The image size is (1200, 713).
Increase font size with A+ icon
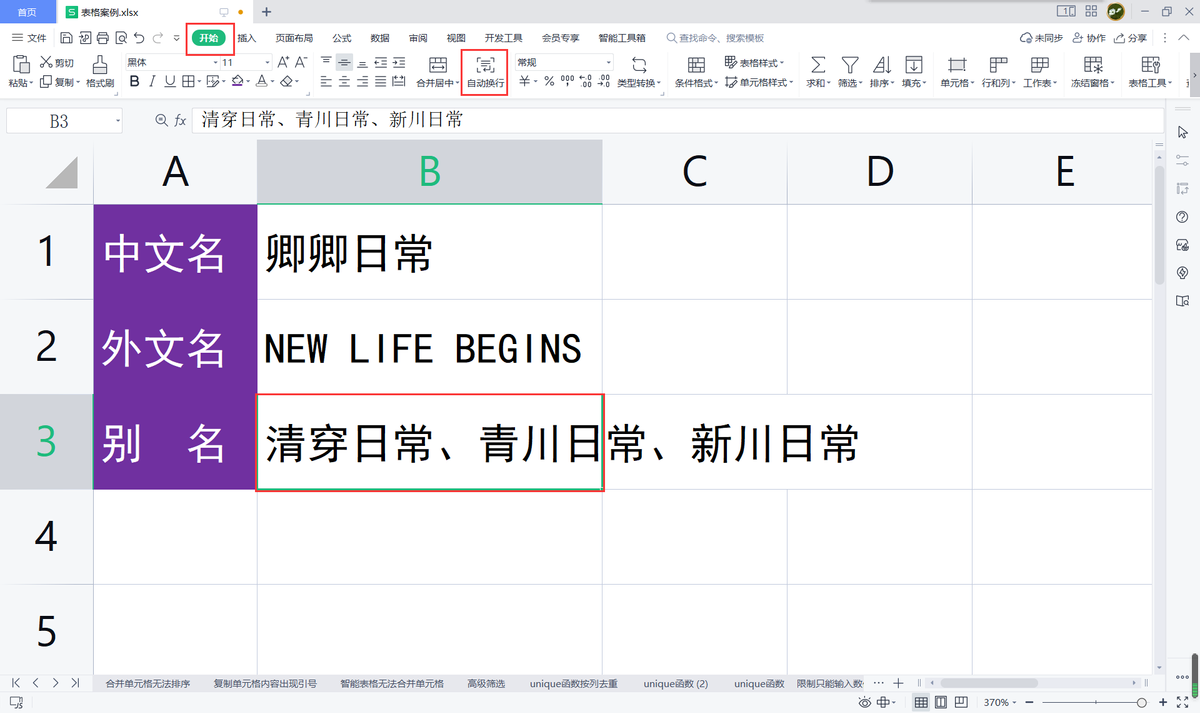click(283, 62)
